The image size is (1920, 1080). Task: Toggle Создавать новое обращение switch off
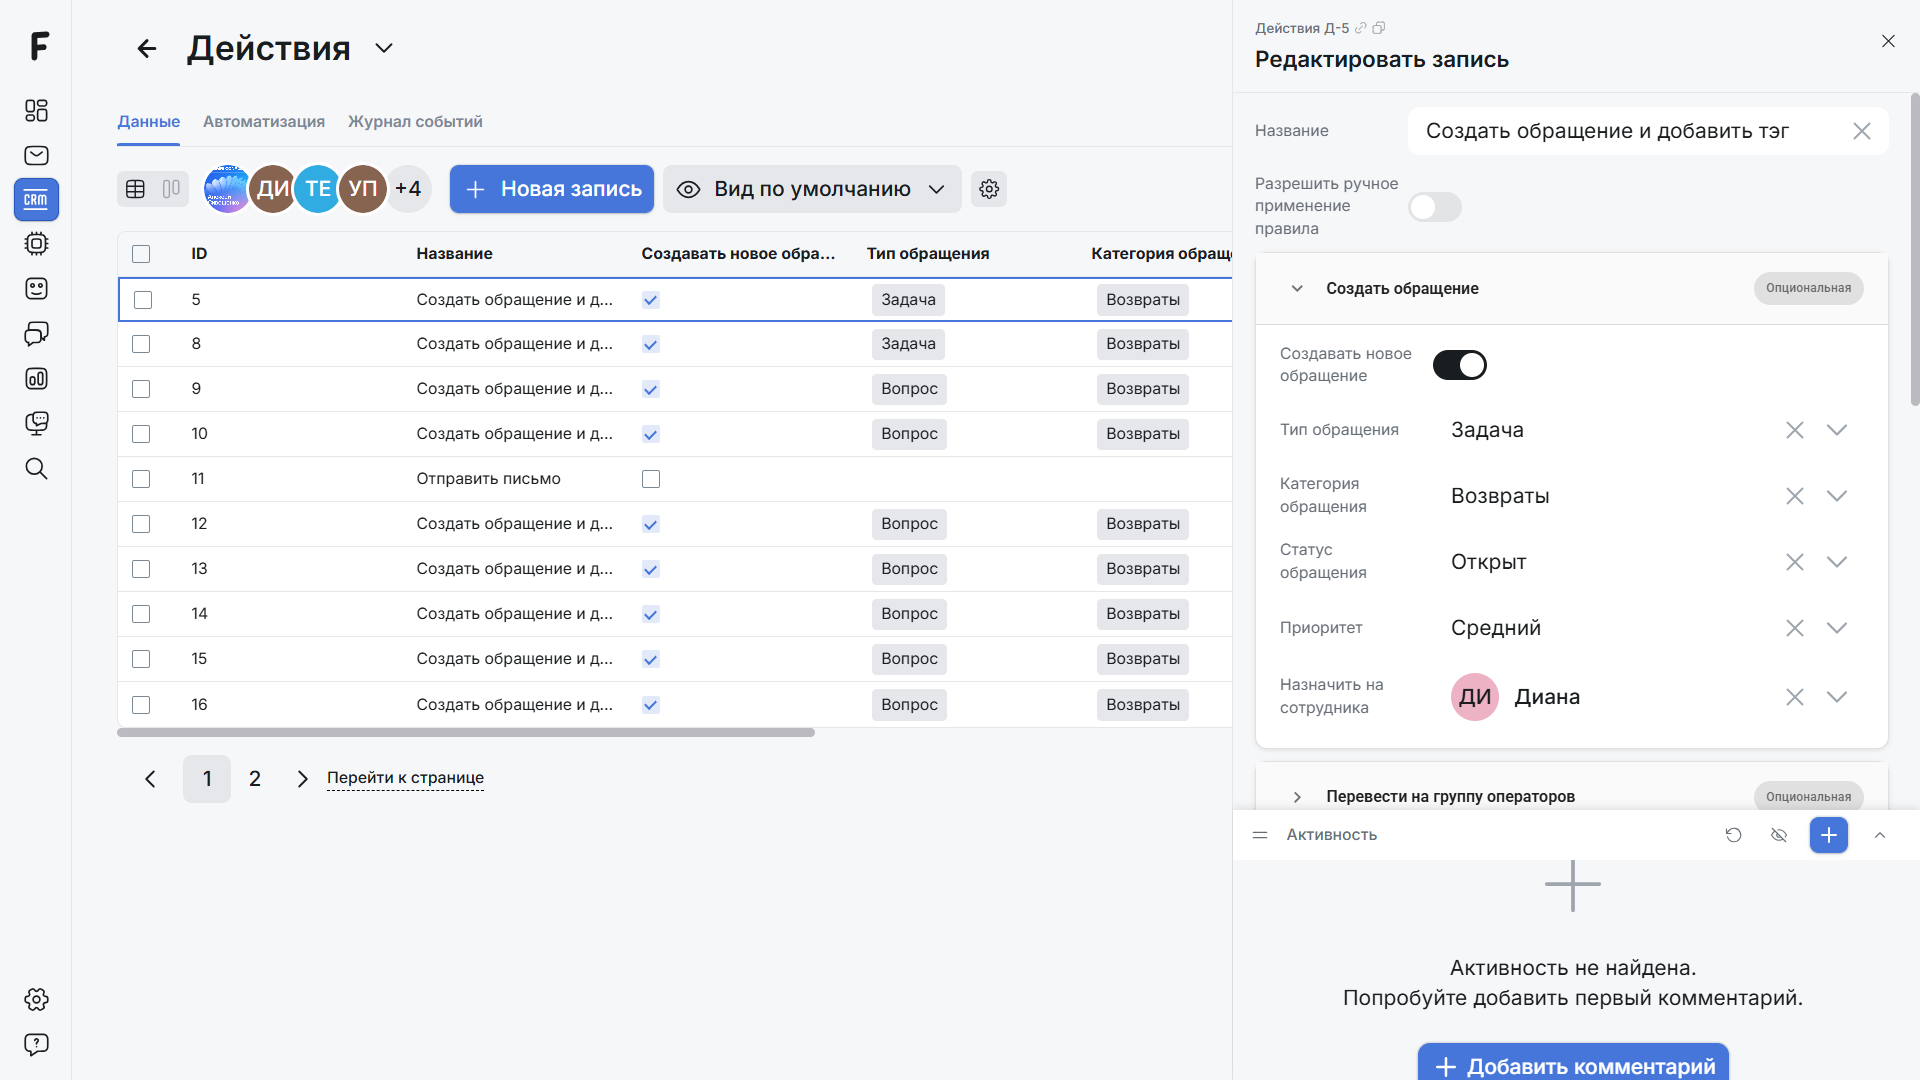click(x=1459, y=365)
